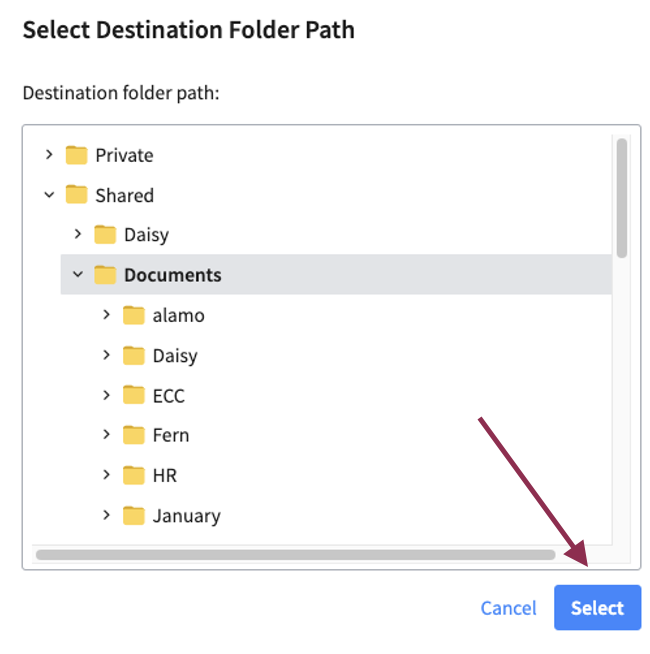
Task: Click the vertical scrollbar thumb
Action: [622, 198]
